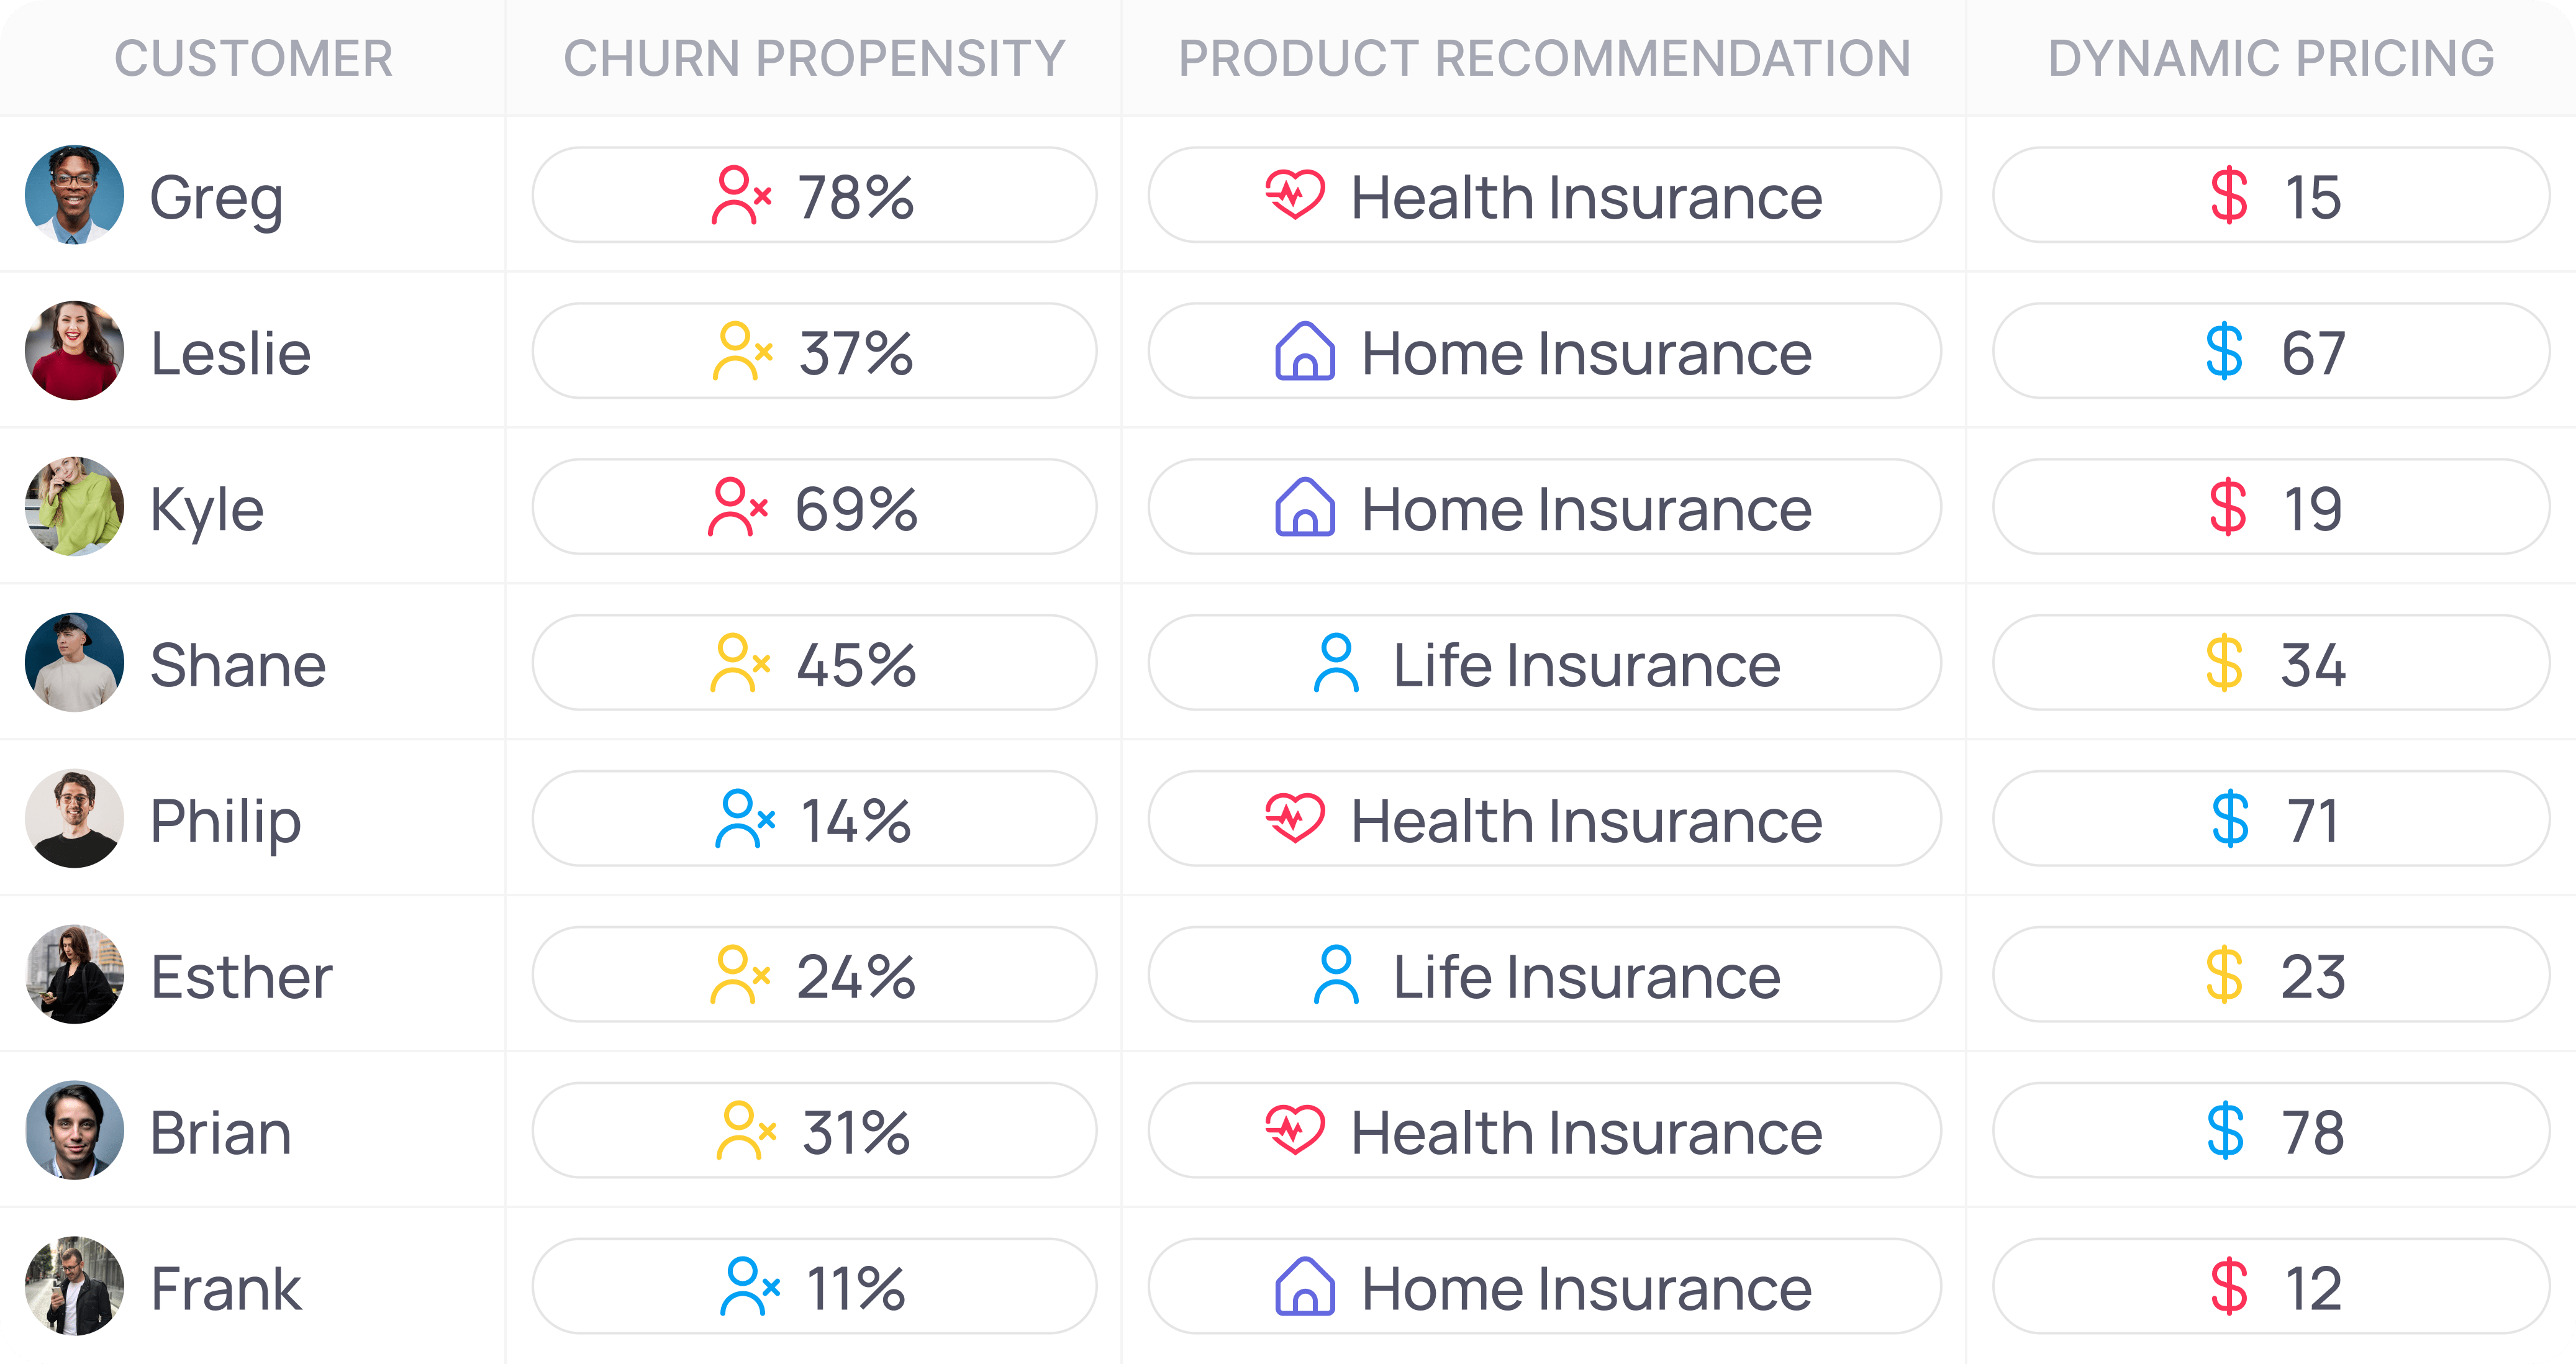Click Esther's profile picture
This screenshot has height=1364, width=2576.
click(75, 975)
